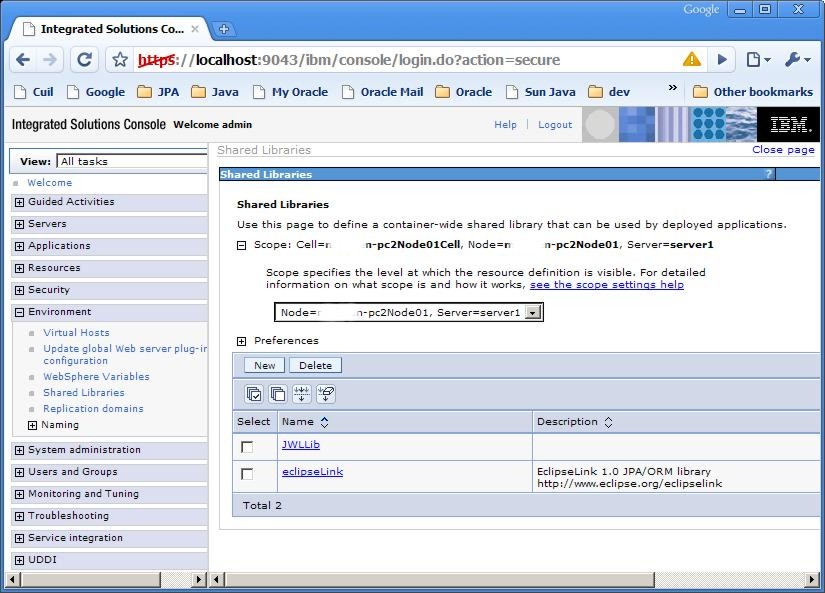Screen dimensions: 825x593
Task: Expand the Security section
Action: coord(19,290)
